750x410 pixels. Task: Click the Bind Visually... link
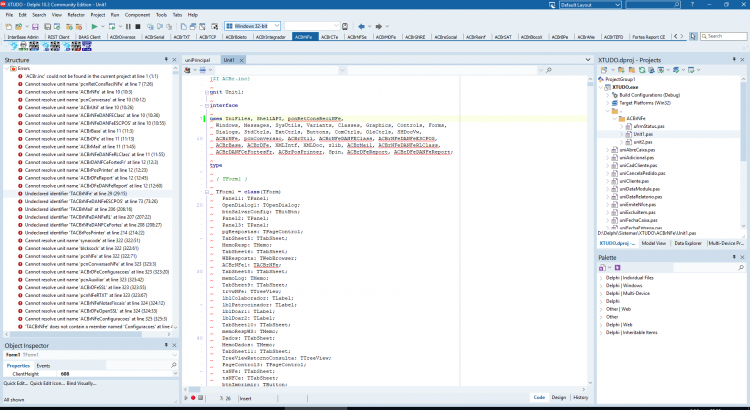(81, 383)
